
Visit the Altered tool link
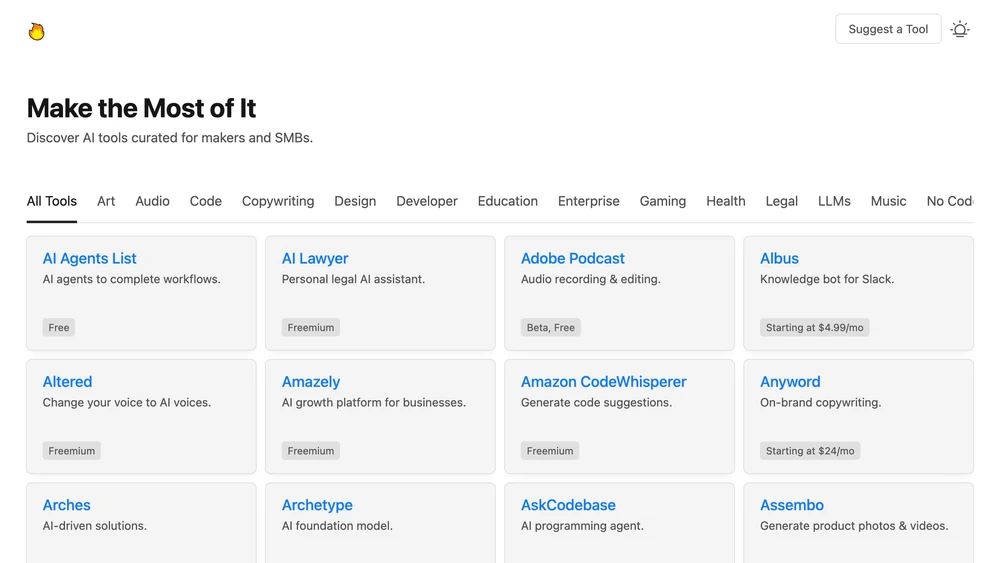point(67,381)
